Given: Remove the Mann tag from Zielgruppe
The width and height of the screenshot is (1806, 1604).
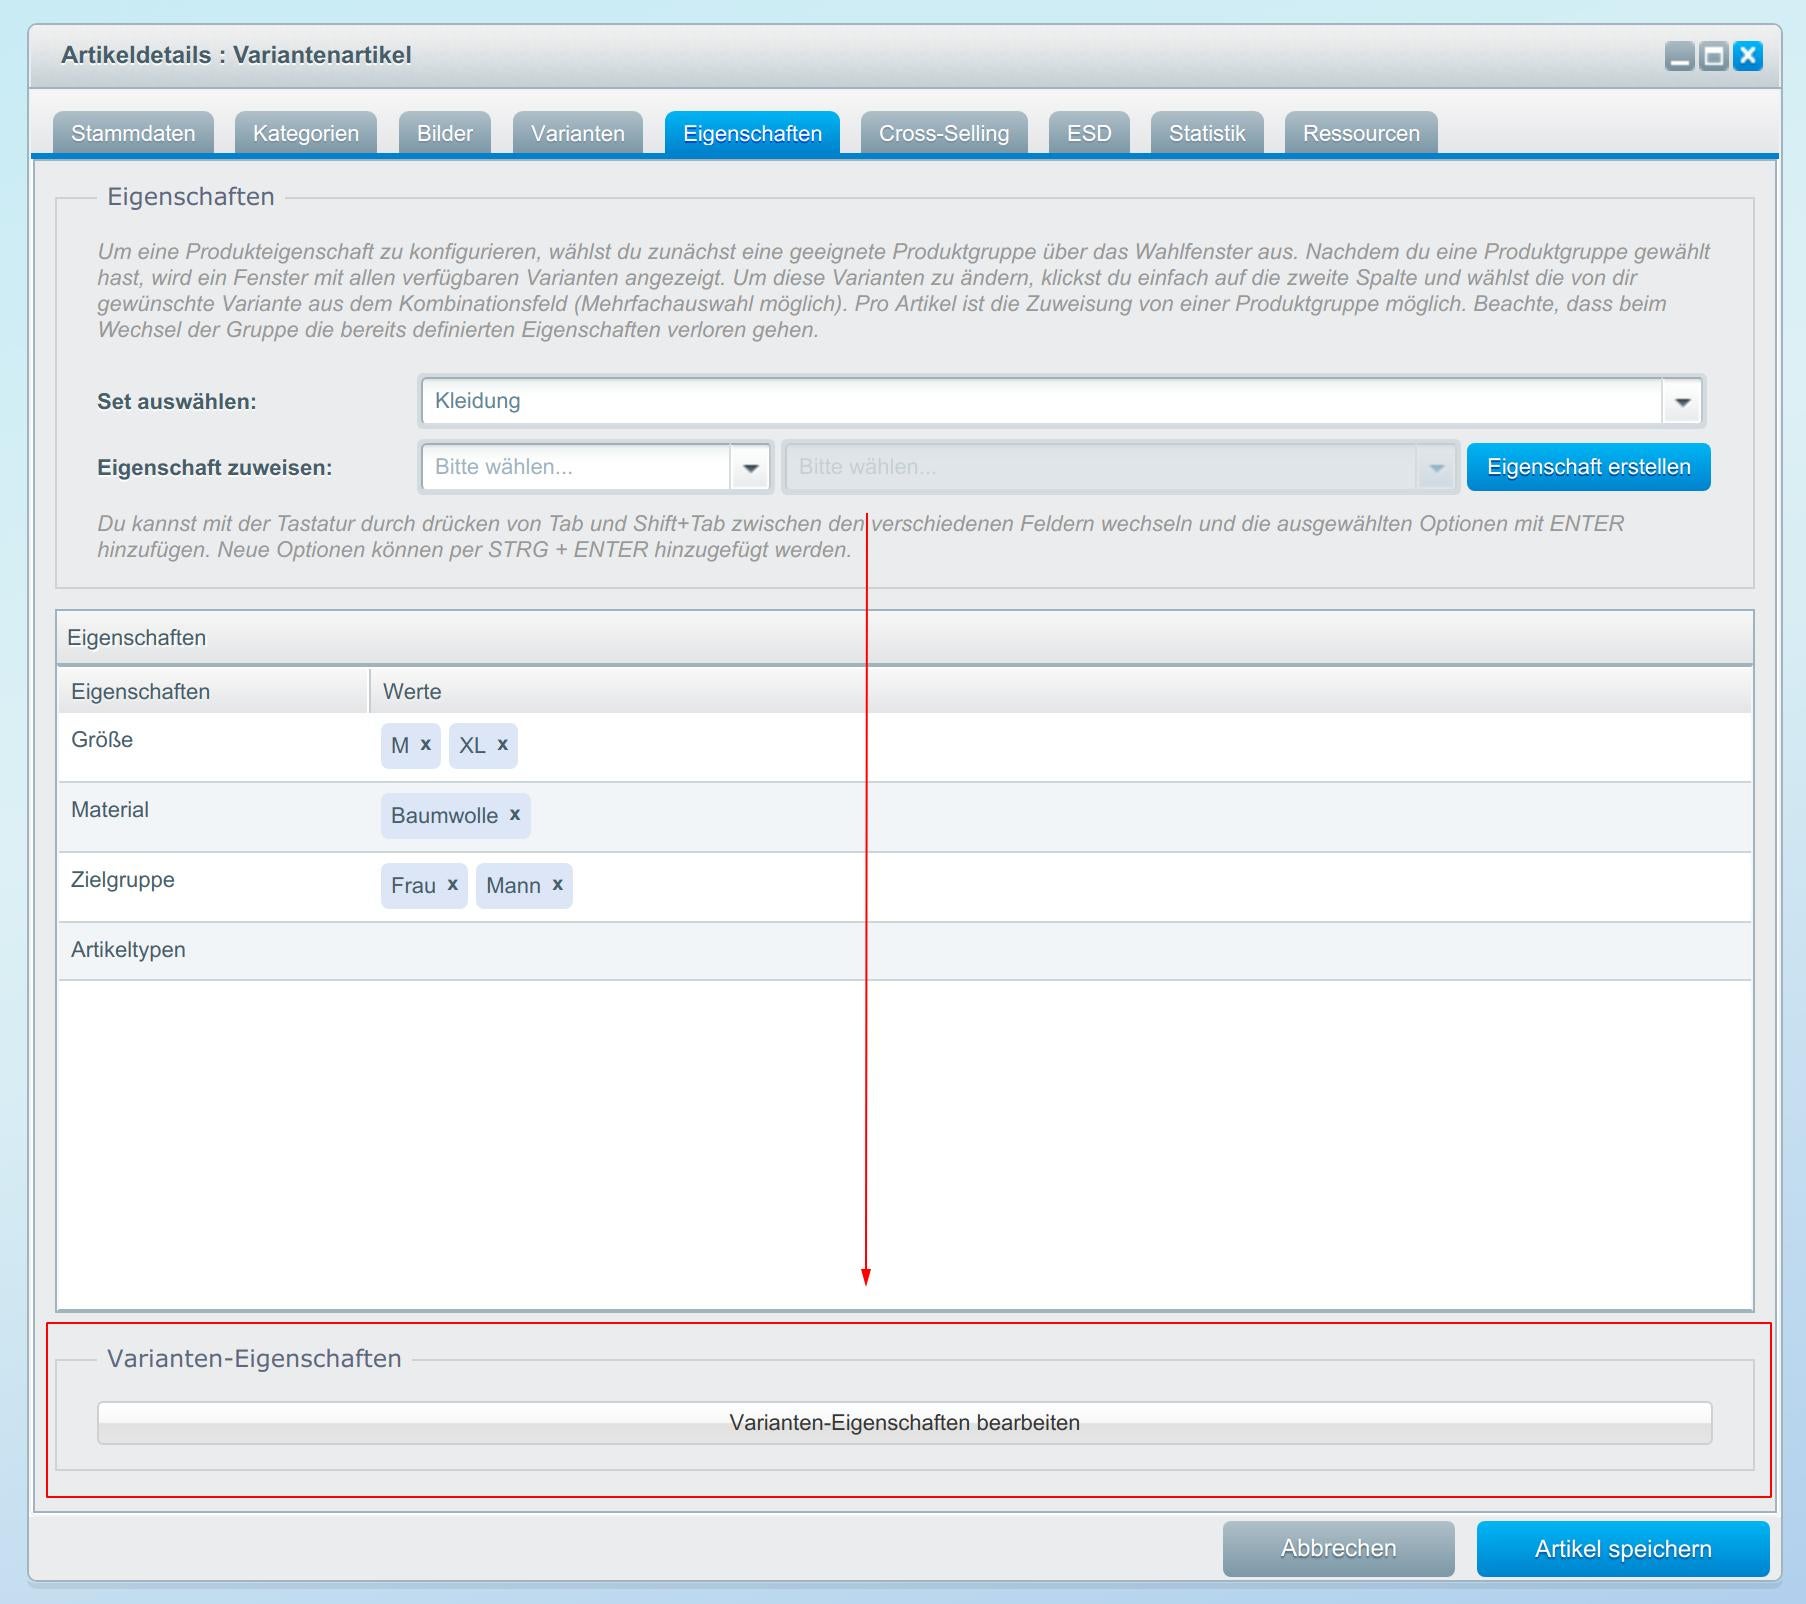Looking at the screenshot, I should 557,884.
